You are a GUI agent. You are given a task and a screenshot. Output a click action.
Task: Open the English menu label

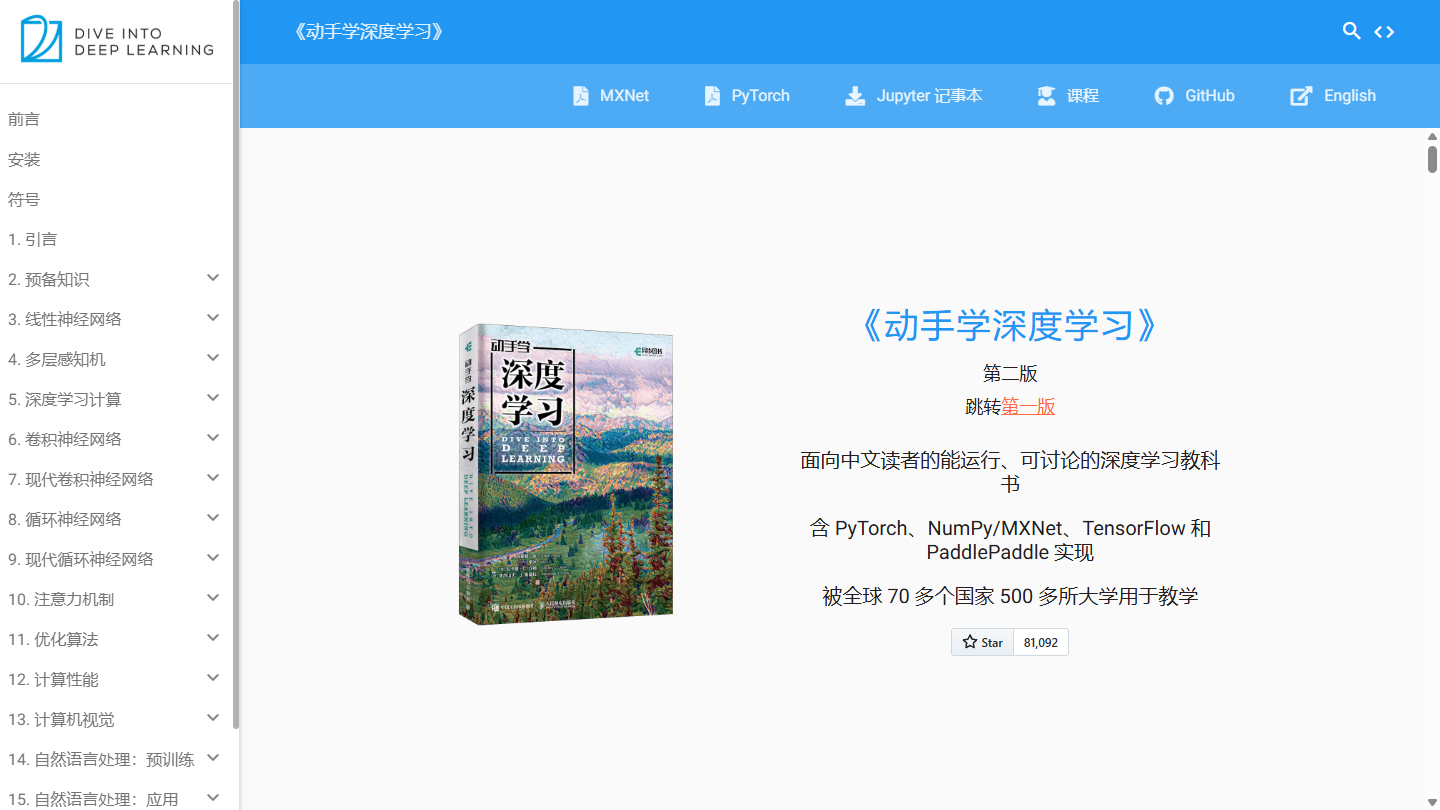click(1350, 96)
